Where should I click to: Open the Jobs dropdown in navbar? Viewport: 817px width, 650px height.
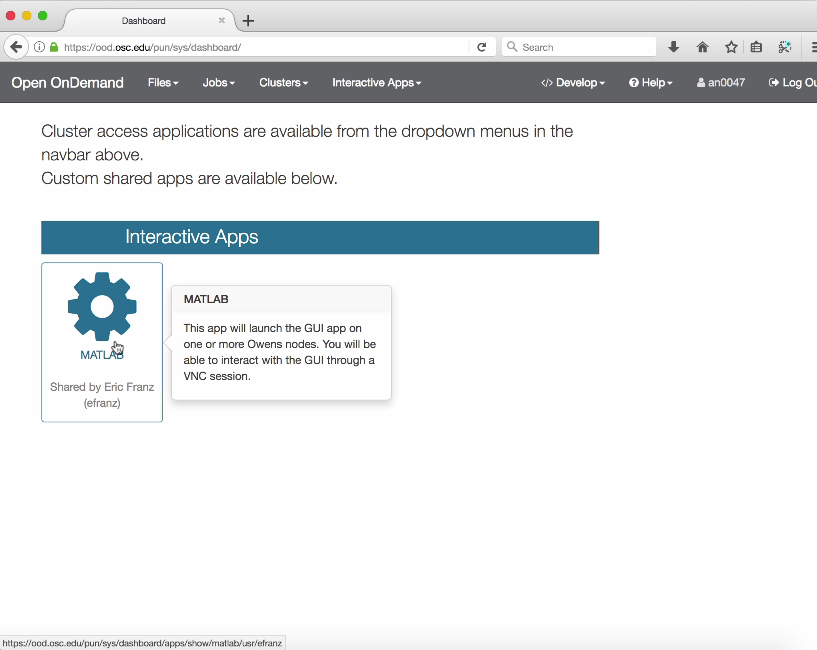click(x=219, y=83)
